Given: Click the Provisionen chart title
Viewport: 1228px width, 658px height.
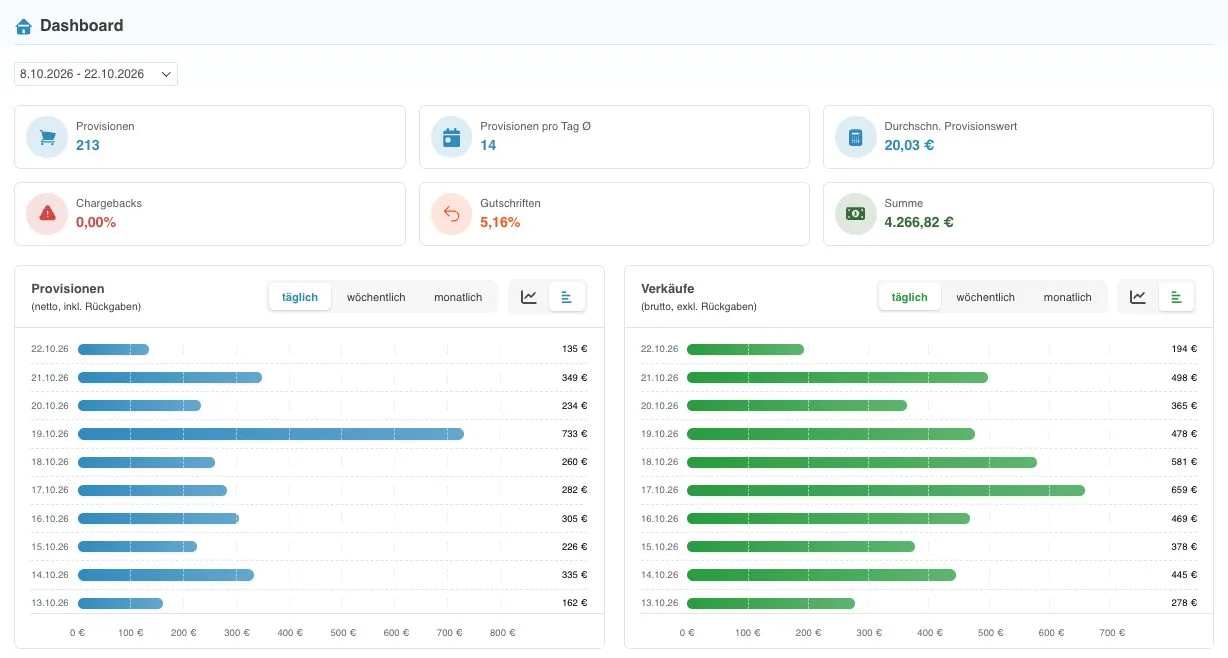Looking at the screenshot, I should click(68, 289).
